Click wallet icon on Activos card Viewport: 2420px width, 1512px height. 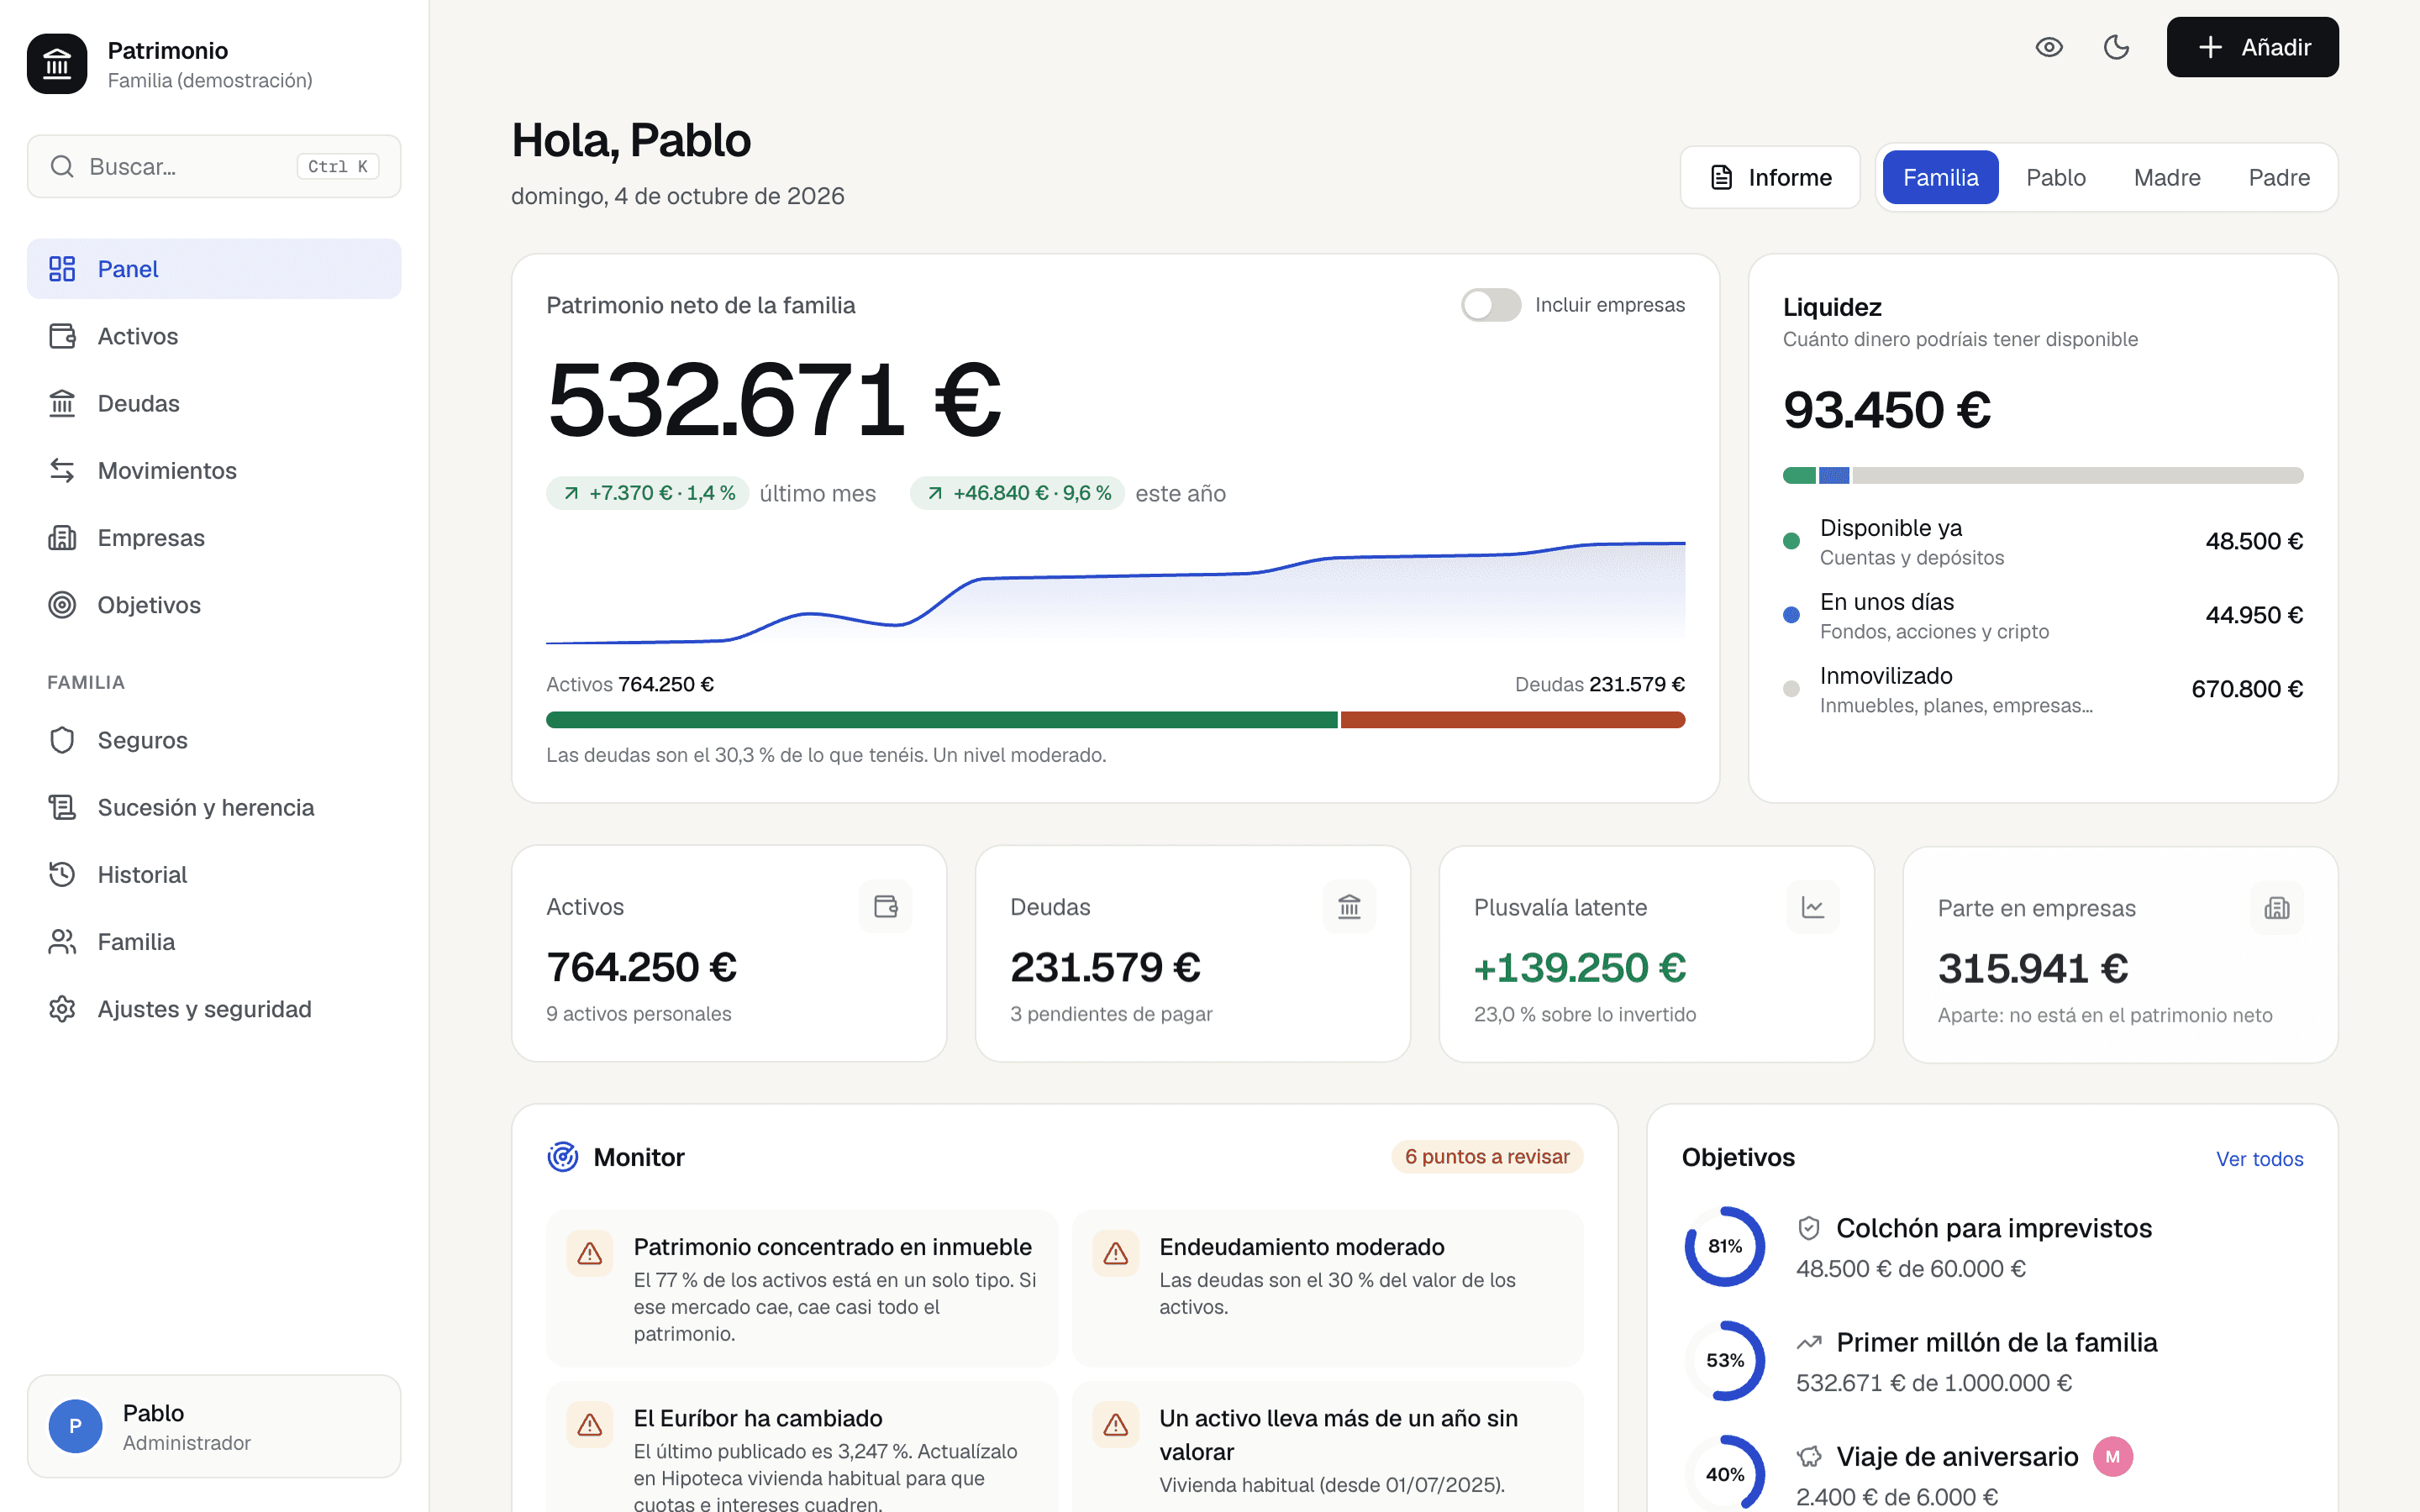886,906
